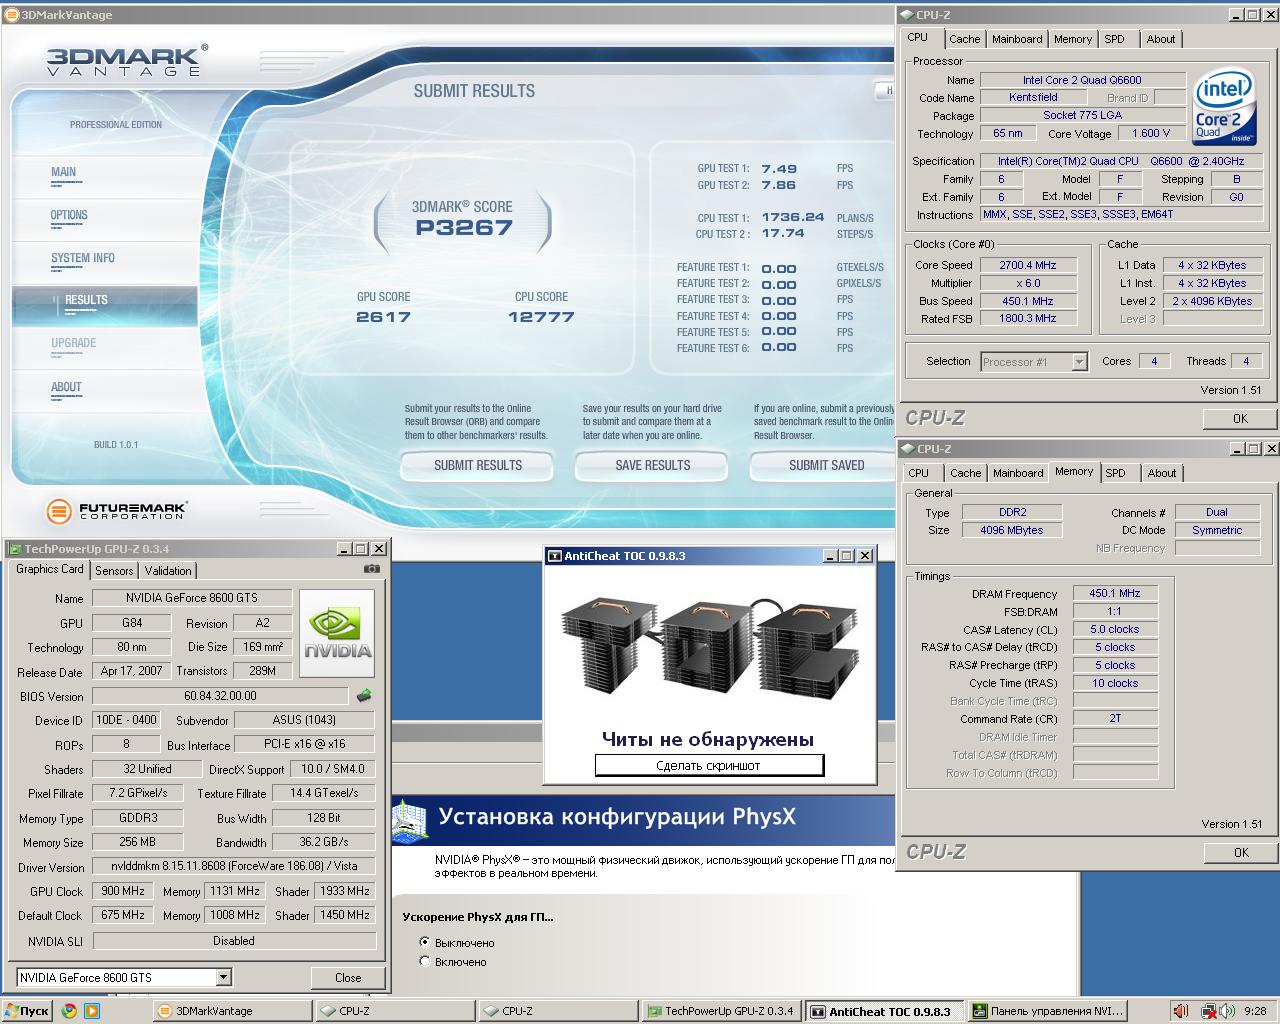Select the Включено PhysX radio button
Screen dimensions: 1280x1024
(x=425, y=961)
